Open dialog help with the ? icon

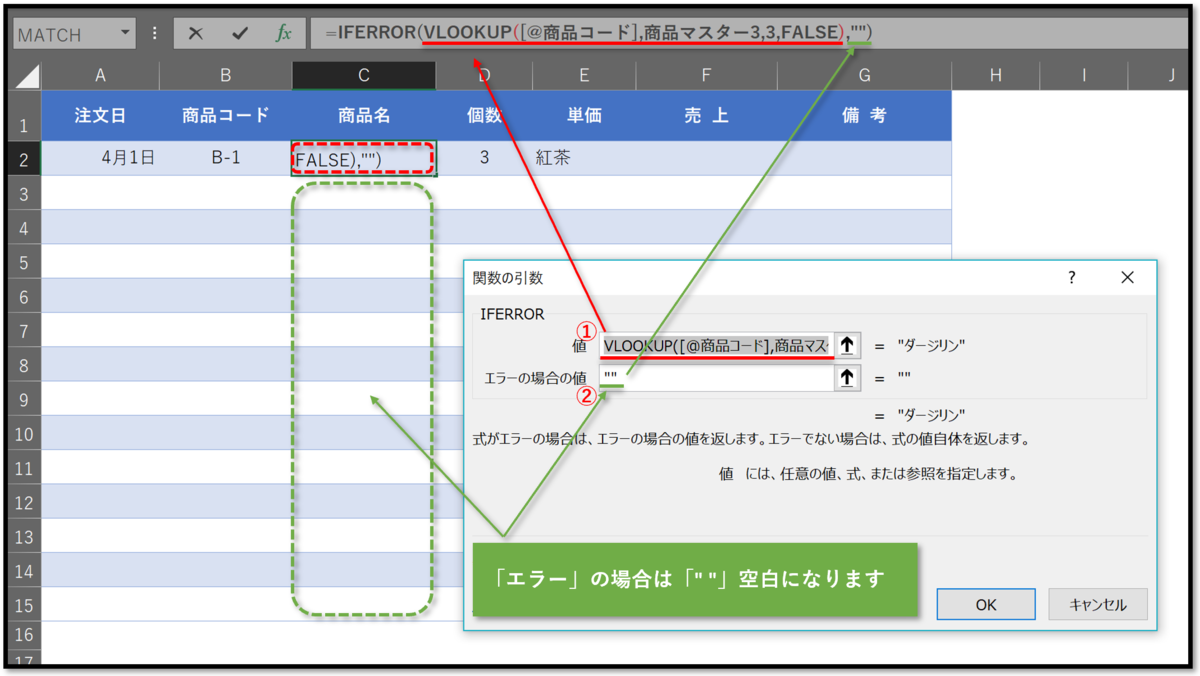pyautogui.click(x=1071, y=278)
